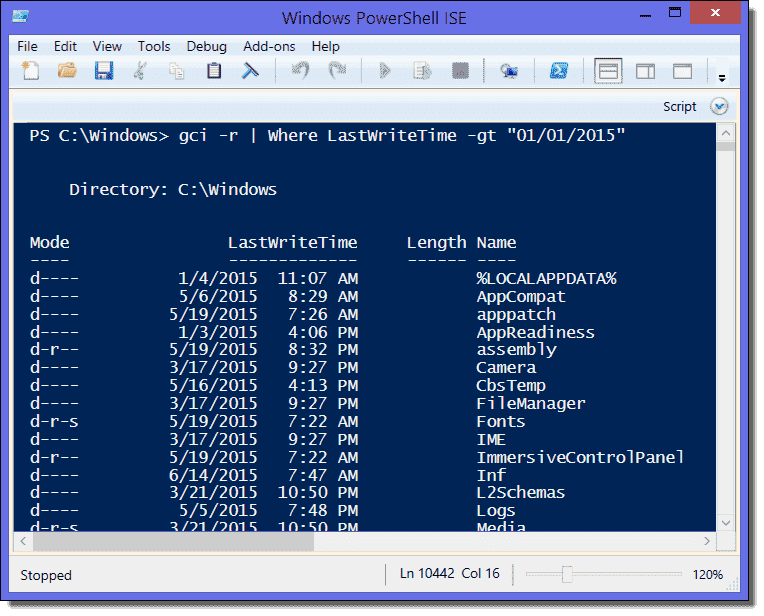Click the FileManager directory name
The height and width of the screenshot is (616, 764).
pos(531,404)
